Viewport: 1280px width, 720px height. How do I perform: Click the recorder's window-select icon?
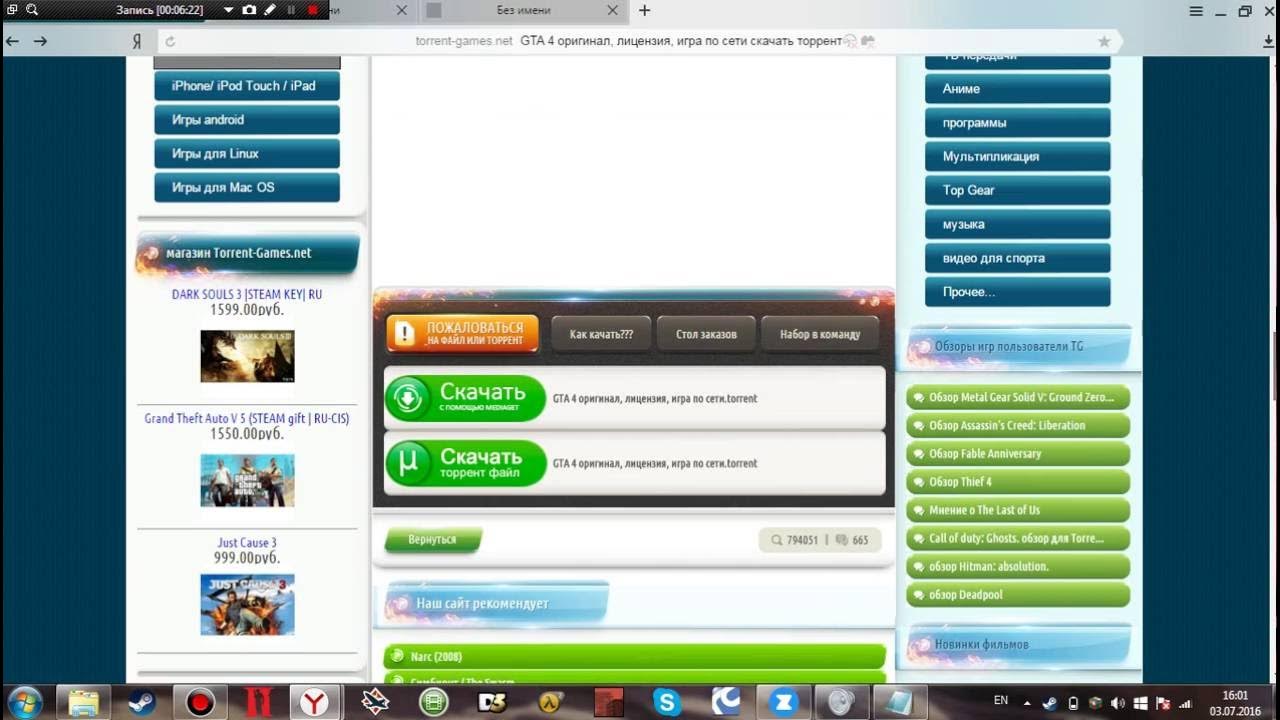(12, 10)
